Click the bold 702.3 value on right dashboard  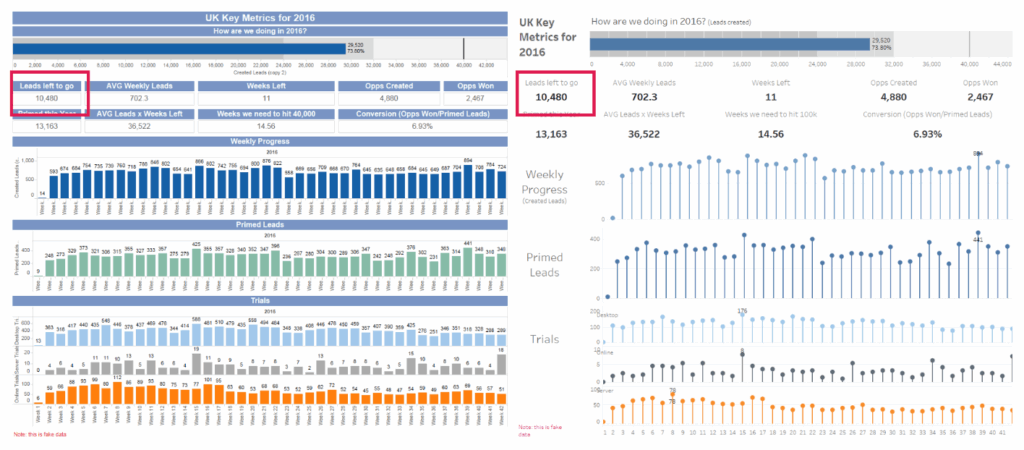tap(644, 98)
